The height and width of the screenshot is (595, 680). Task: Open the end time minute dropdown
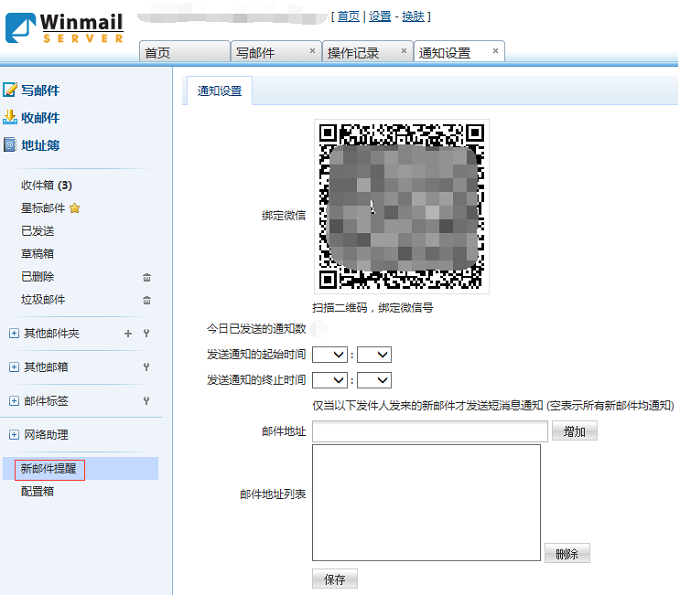coord(374,380)
